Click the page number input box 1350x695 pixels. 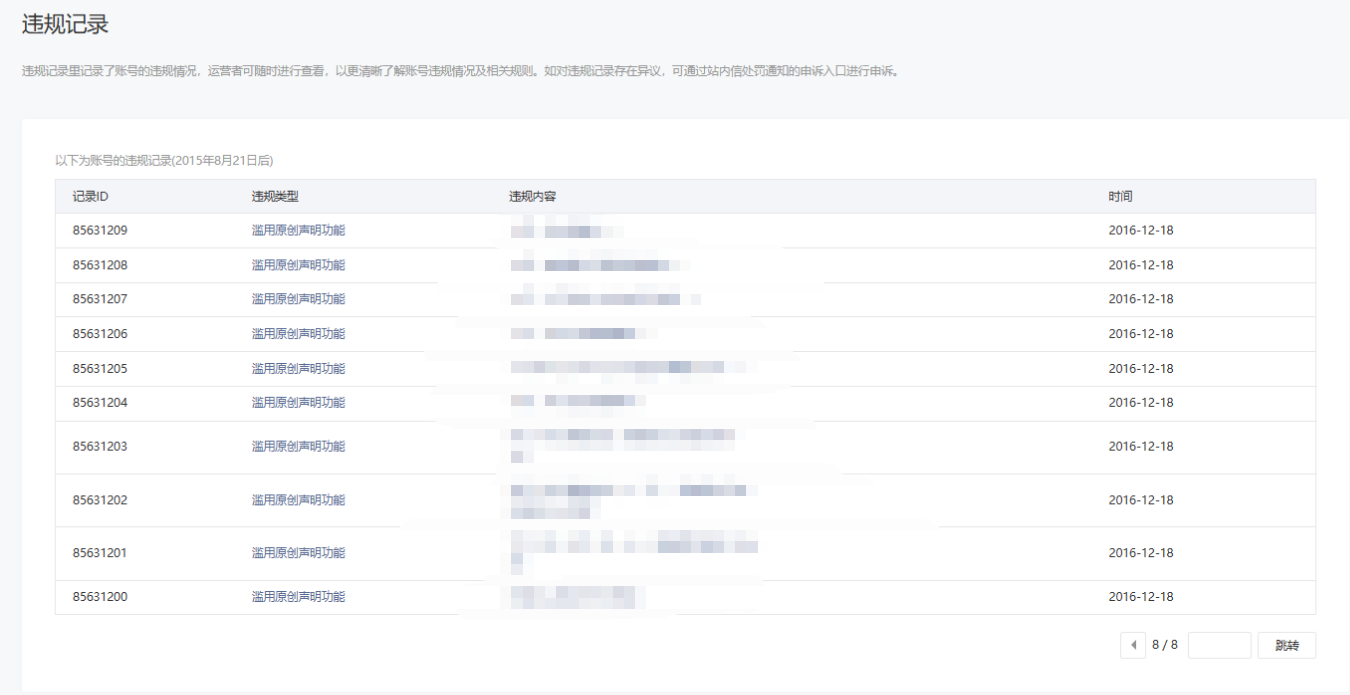tap(1219, 646)
